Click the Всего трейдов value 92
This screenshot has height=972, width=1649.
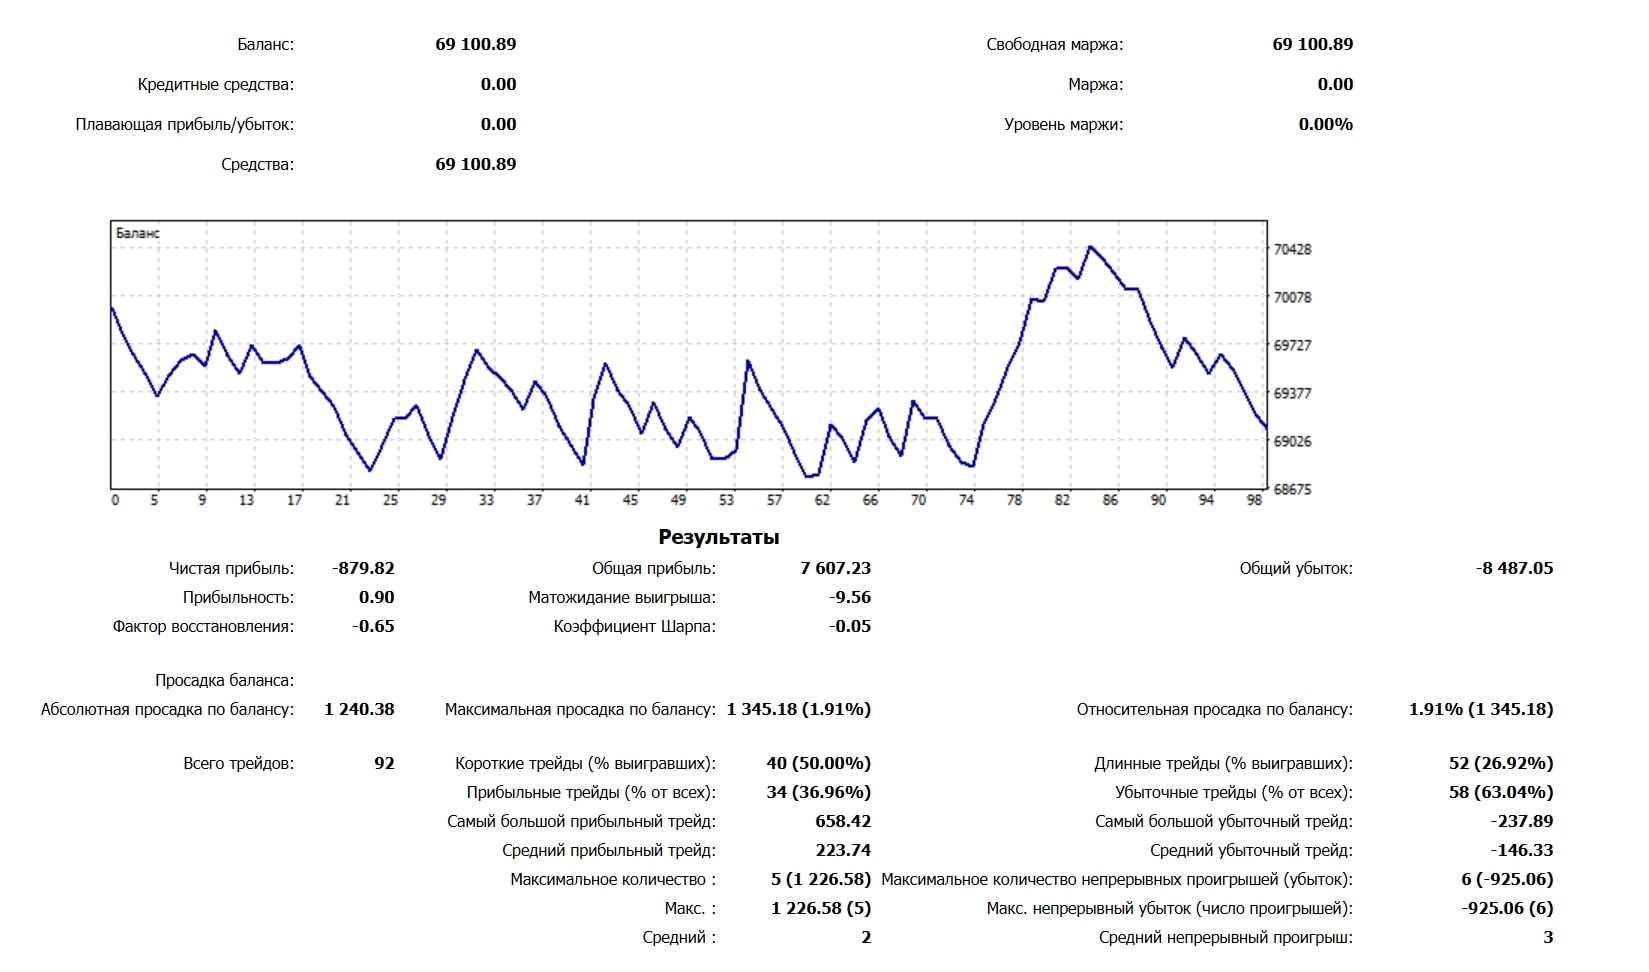coord(384,763)
